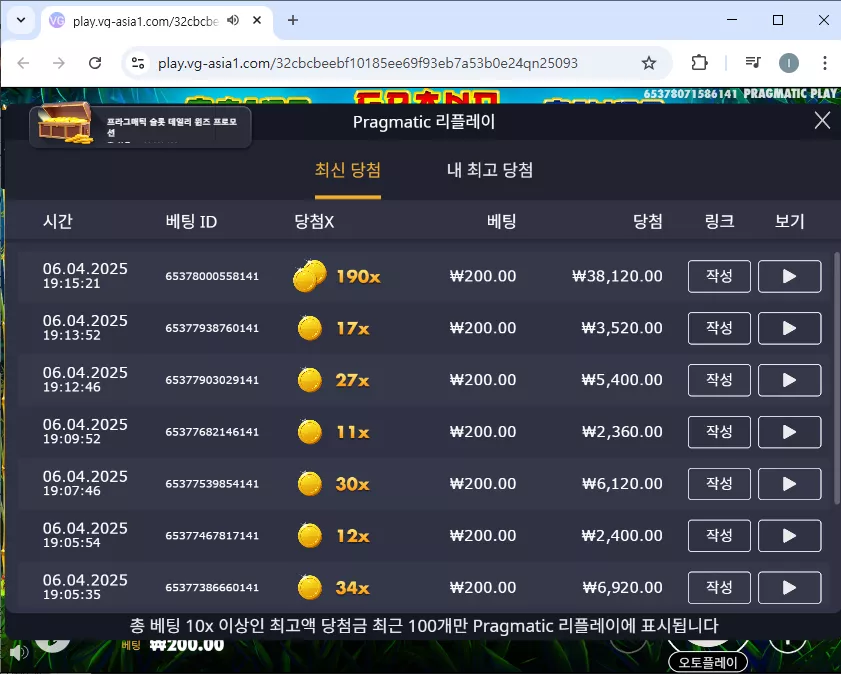841x674 pixels.
Task: Click the 링크 column header
Action: [719, 221]
